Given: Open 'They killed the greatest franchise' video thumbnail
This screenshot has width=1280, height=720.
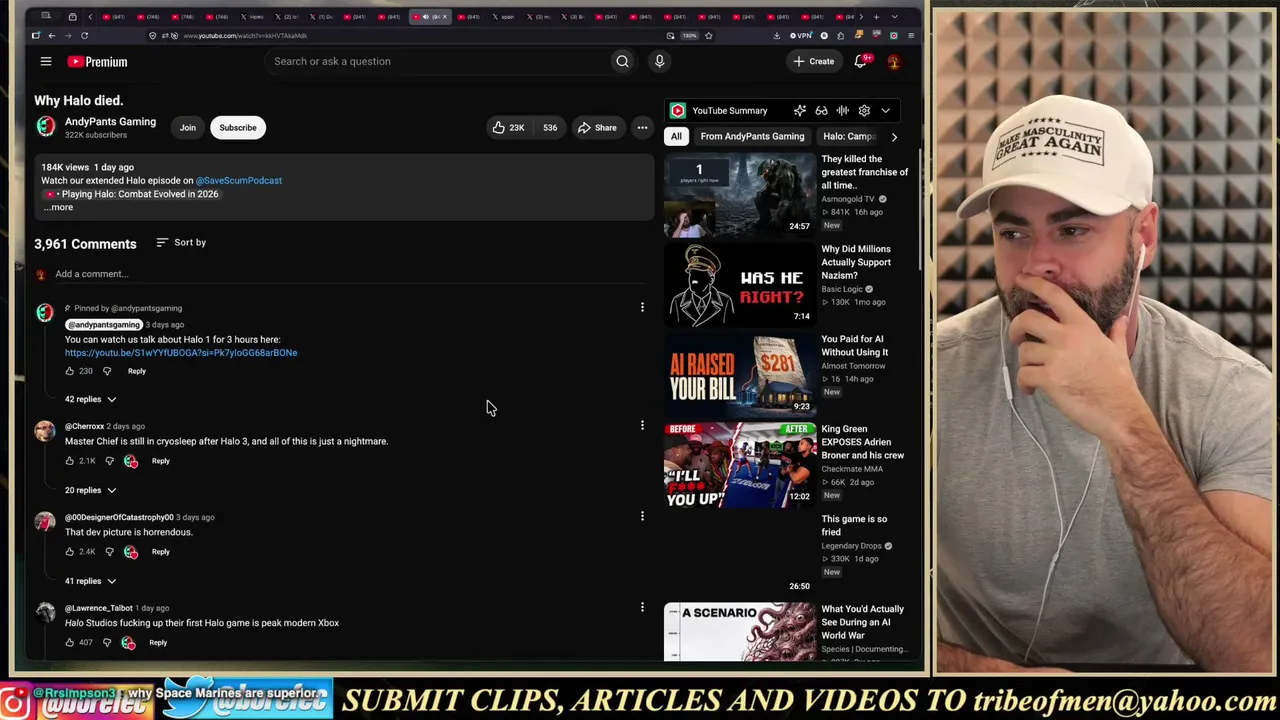Looking at the screenshot, I should [740, 195].
